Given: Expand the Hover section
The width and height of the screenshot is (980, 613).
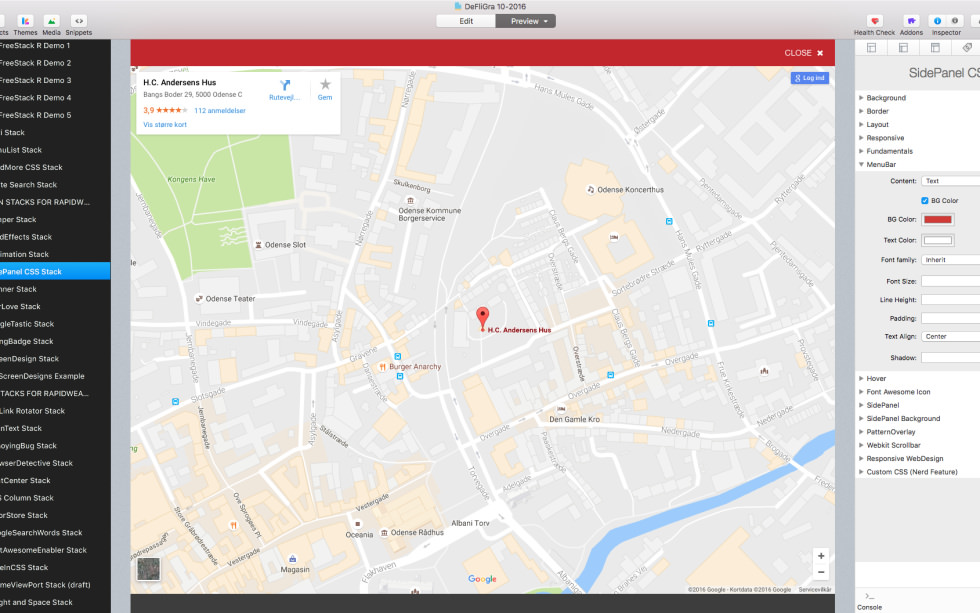Looking at the screenshot, I should click(861, 379).
